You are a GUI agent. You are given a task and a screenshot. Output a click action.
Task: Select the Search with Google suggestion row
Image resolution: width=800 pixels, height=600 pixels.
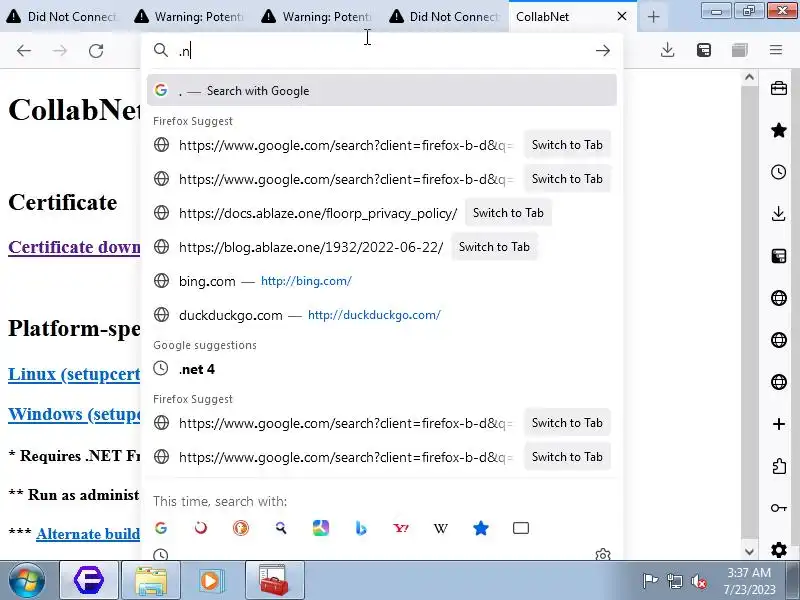(x=382, y=90)
